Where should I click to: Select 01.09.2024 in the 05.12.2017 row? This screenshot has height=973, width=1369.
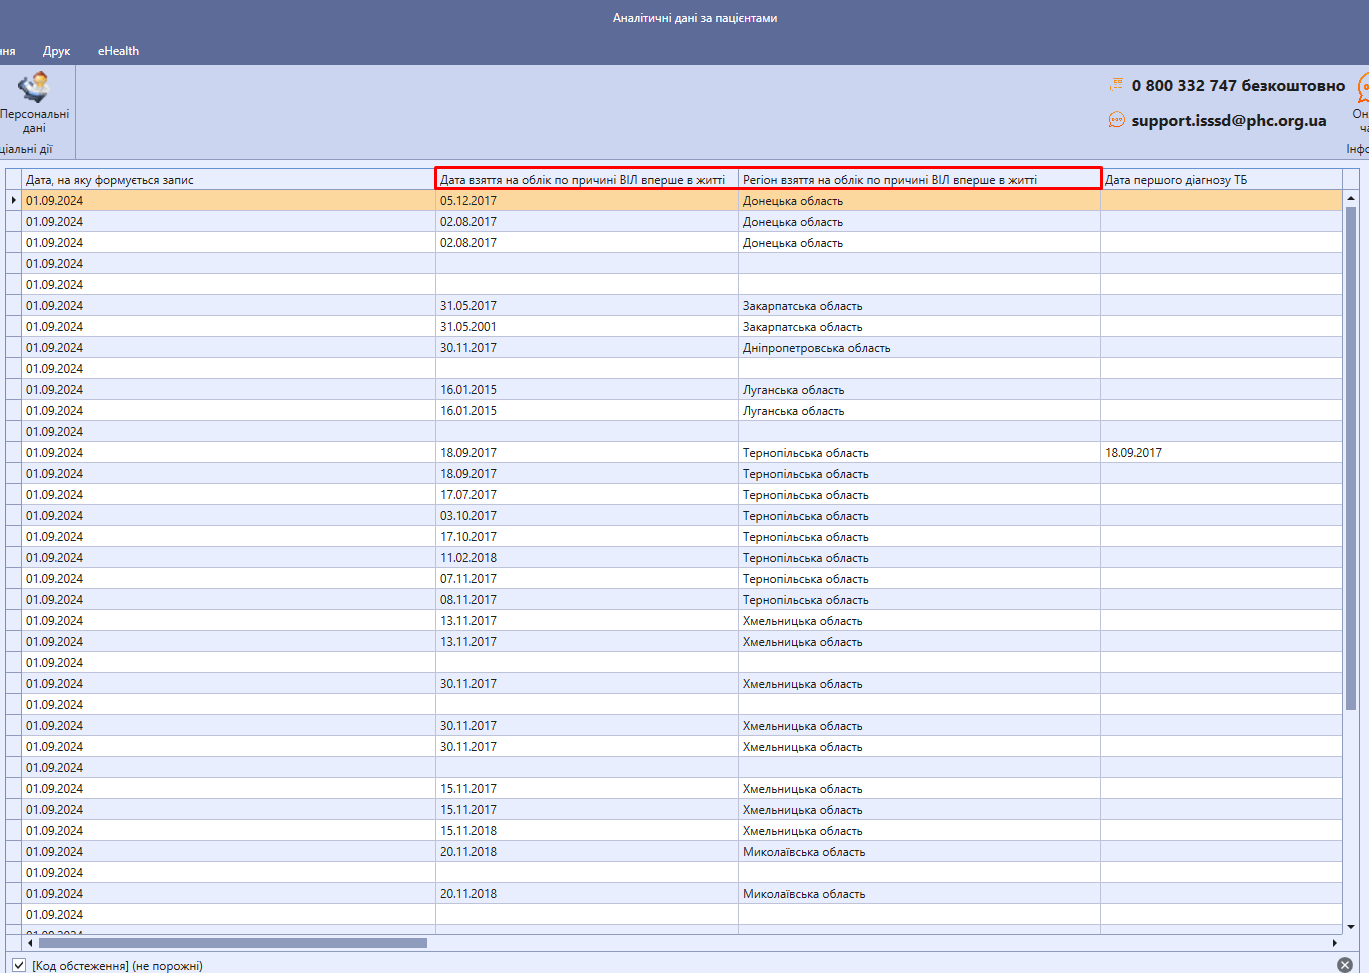click(x=228, y=201)
